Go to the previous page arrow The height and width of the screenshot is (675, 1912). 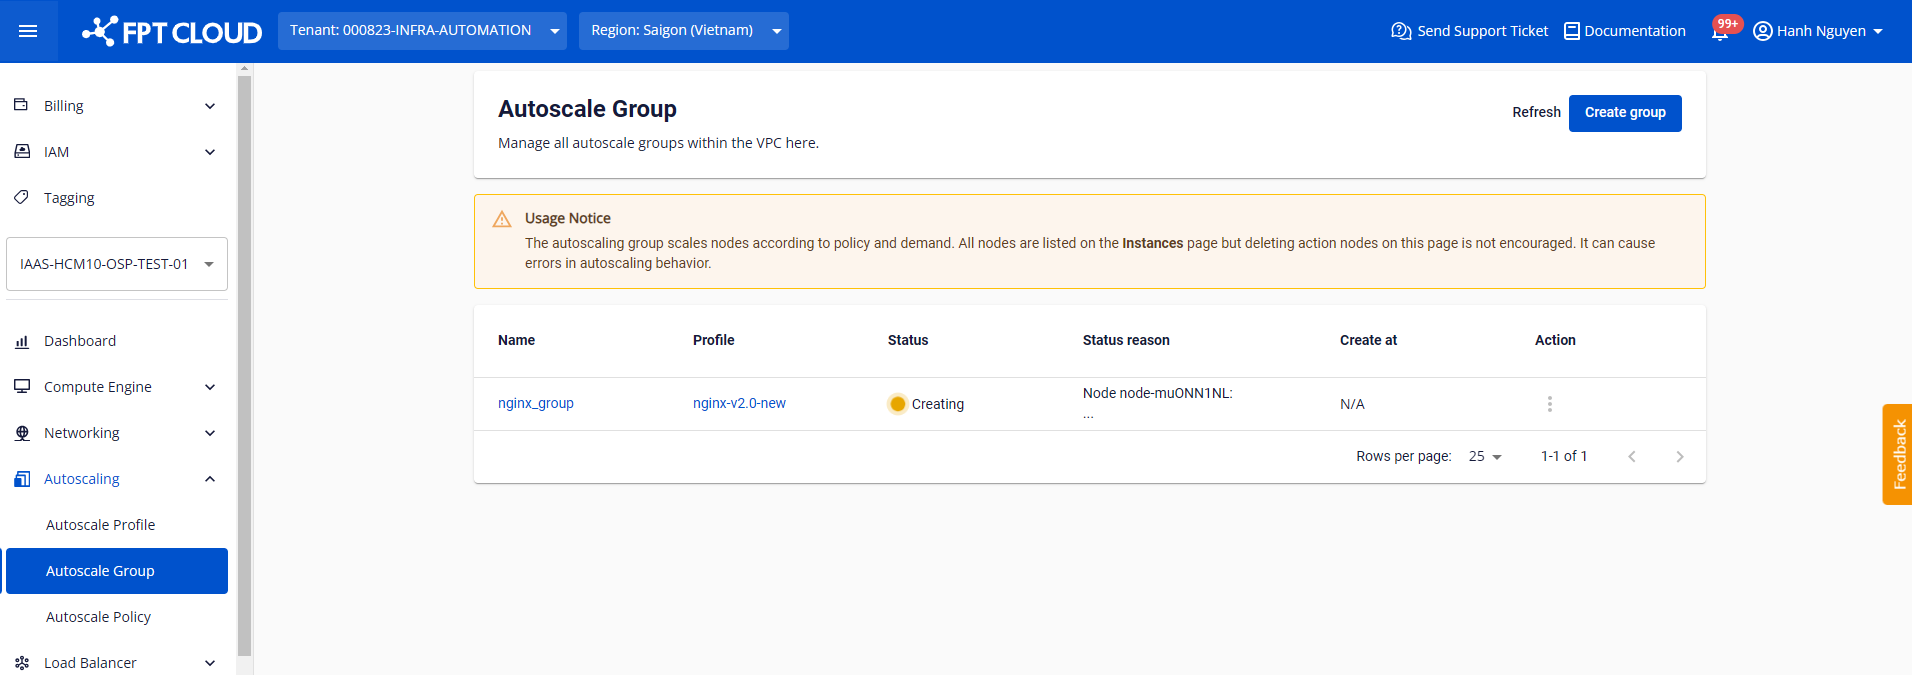(1631, 457)
